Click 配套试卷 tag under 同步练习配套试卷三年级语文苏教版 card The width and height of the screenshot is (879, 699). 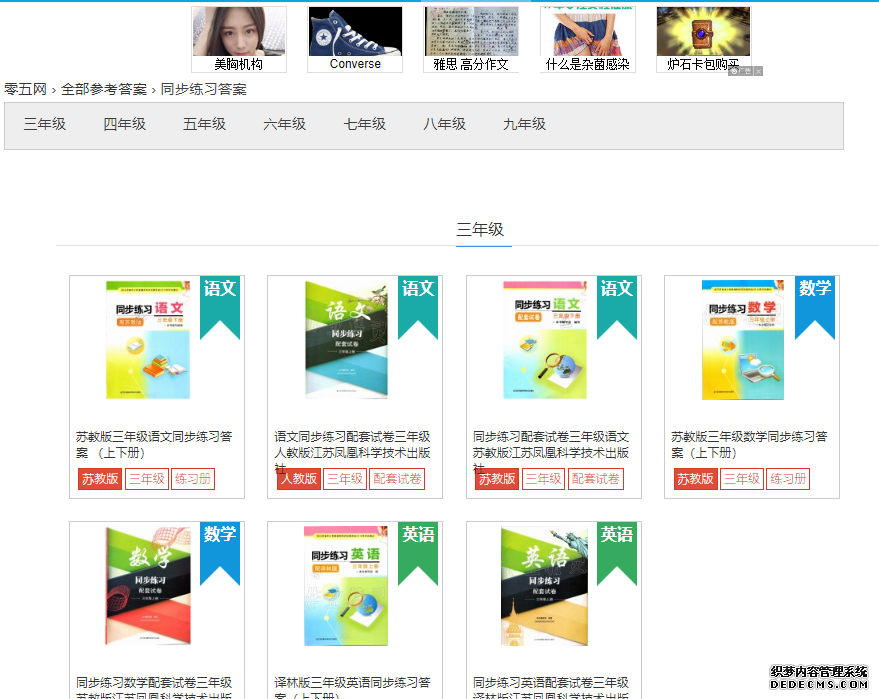point(596,479)
